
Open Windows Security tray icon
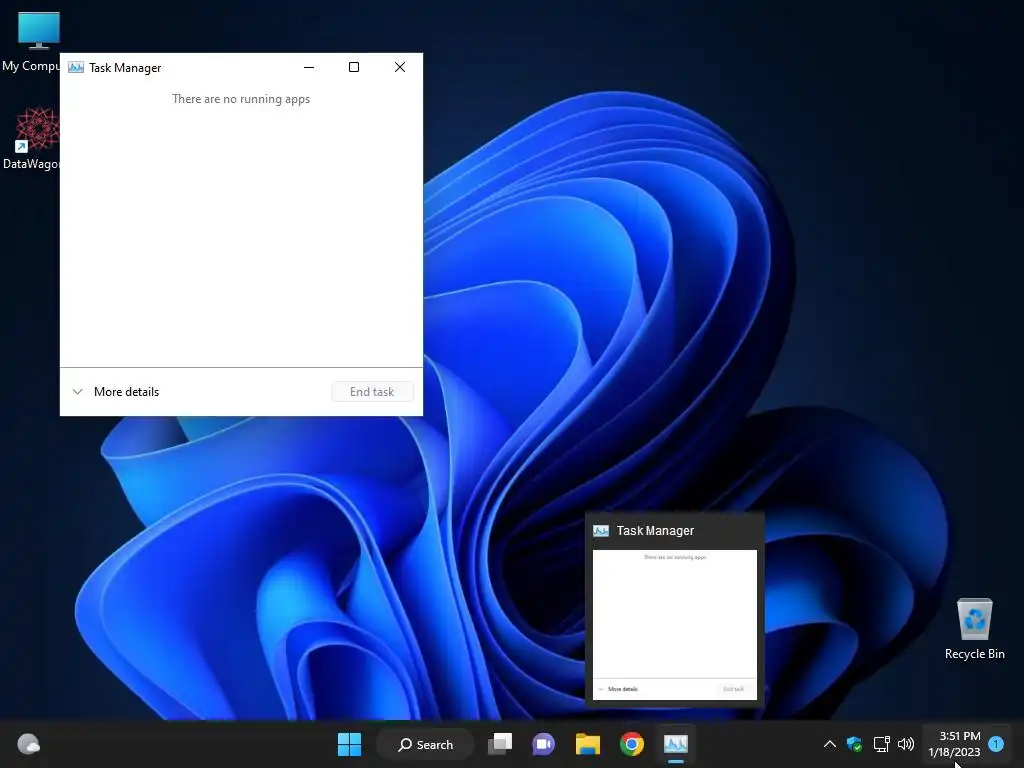click(x=854, y=744)
